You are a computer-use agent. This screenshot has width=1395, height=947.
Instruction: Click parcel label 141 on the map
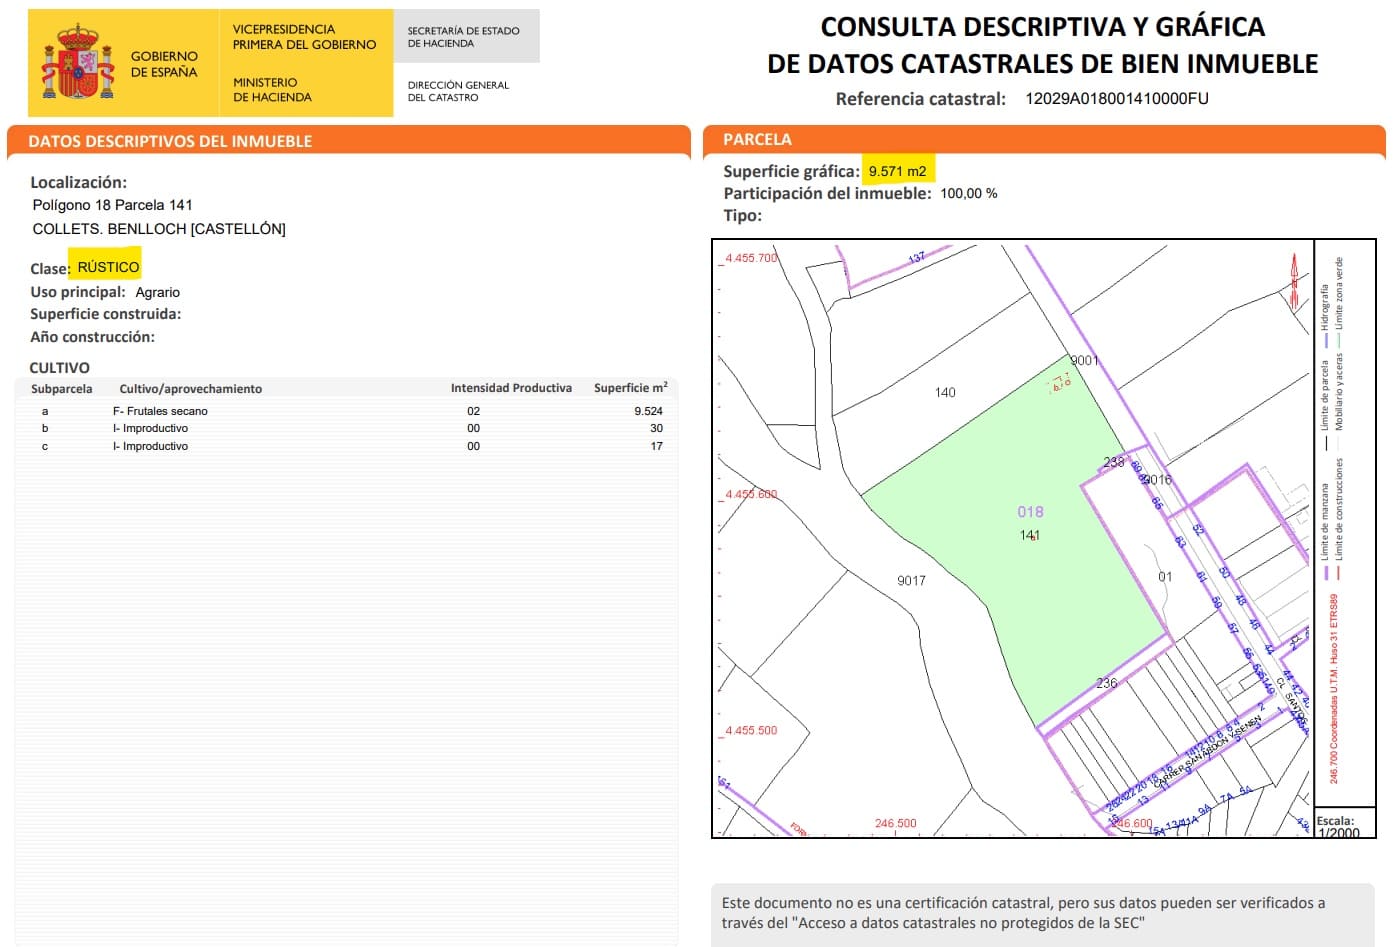1030,535
